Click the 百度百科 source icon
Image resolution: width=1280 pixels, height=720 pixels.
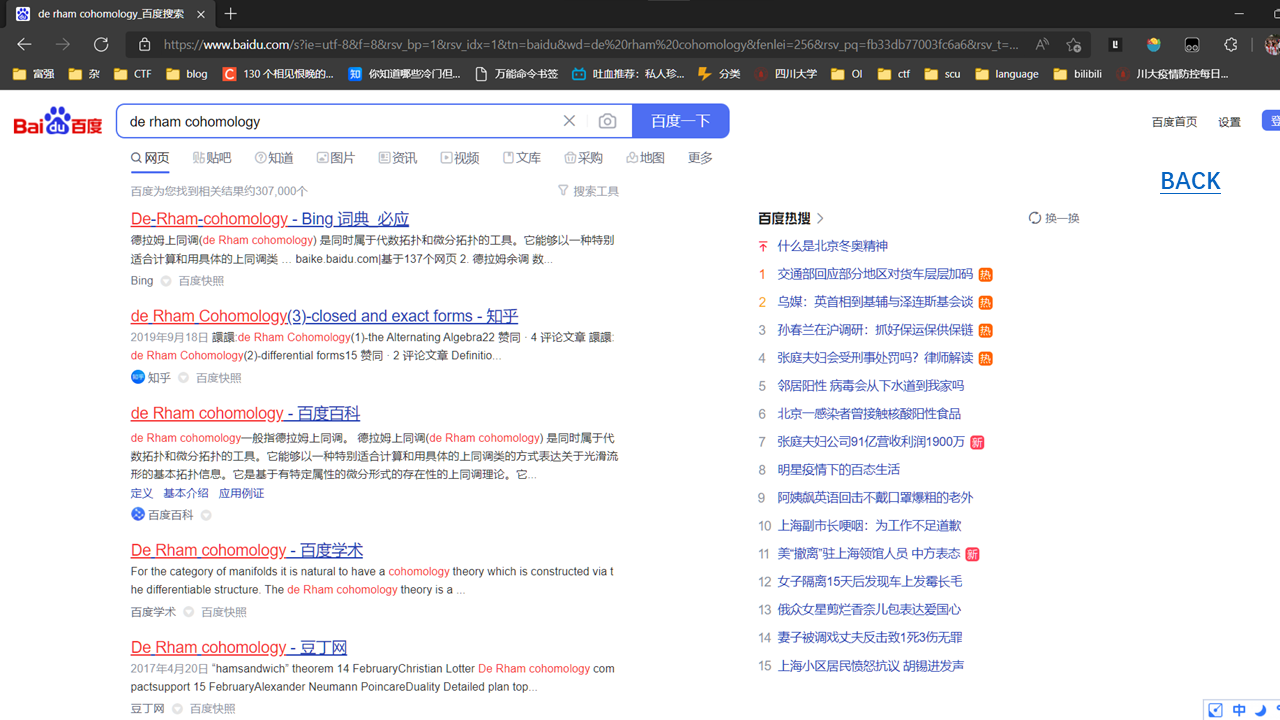point(138,514)
